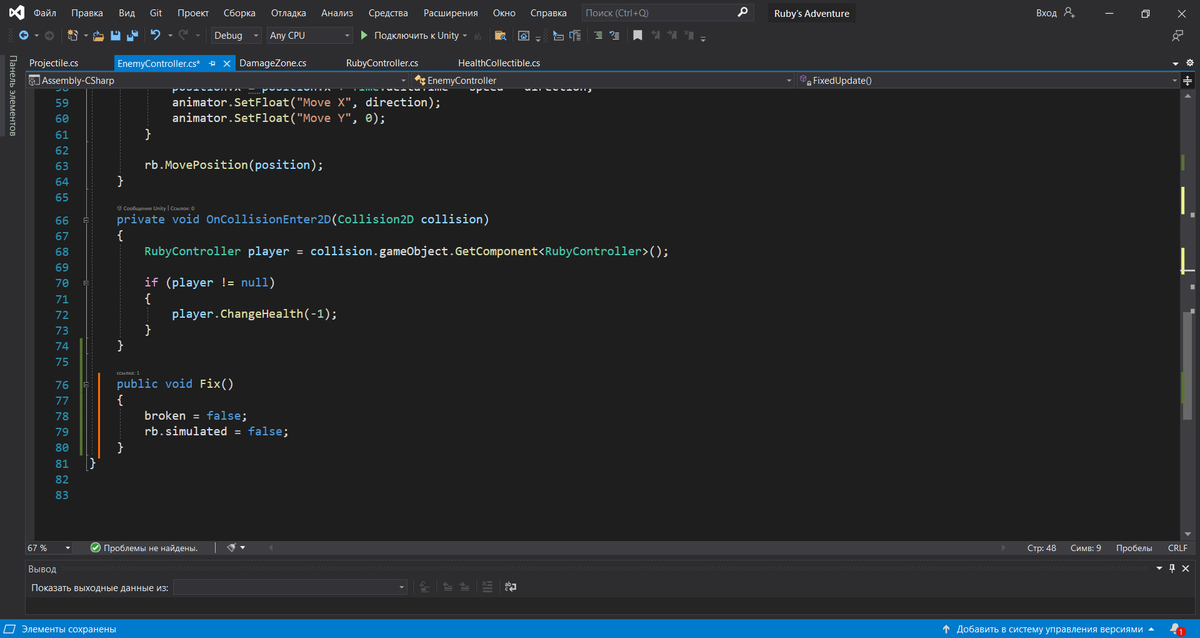Open the undo history dropdown arrow
Viewport: 1200px width, 638px height.
pos(169,35)
